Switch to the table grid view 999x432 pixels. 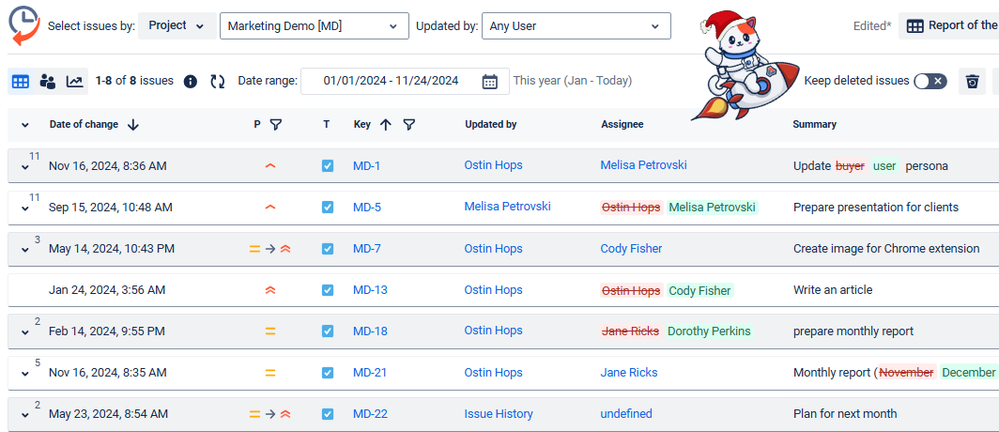(x=20, y=82)
